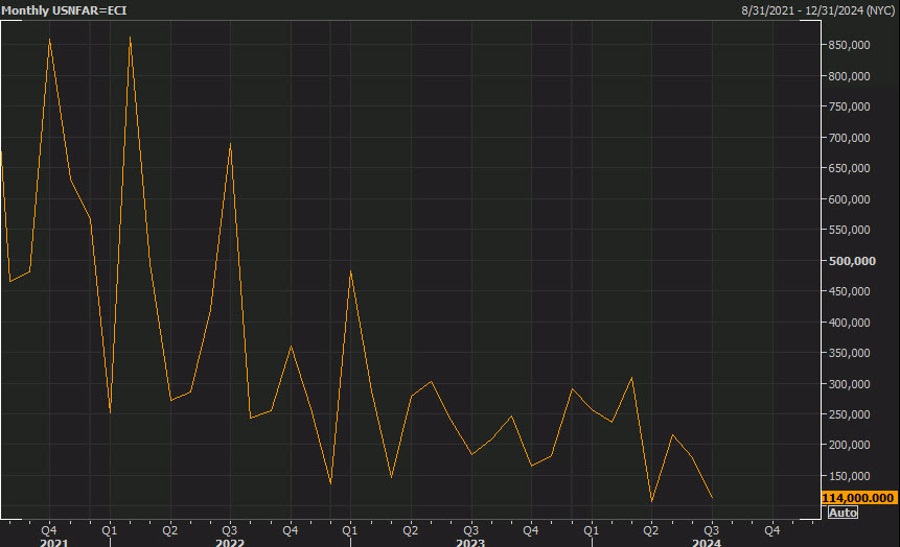Viewport: 900px width, 547px height.
Task: Click the Auto scale button
Action: tap(843, 513)
